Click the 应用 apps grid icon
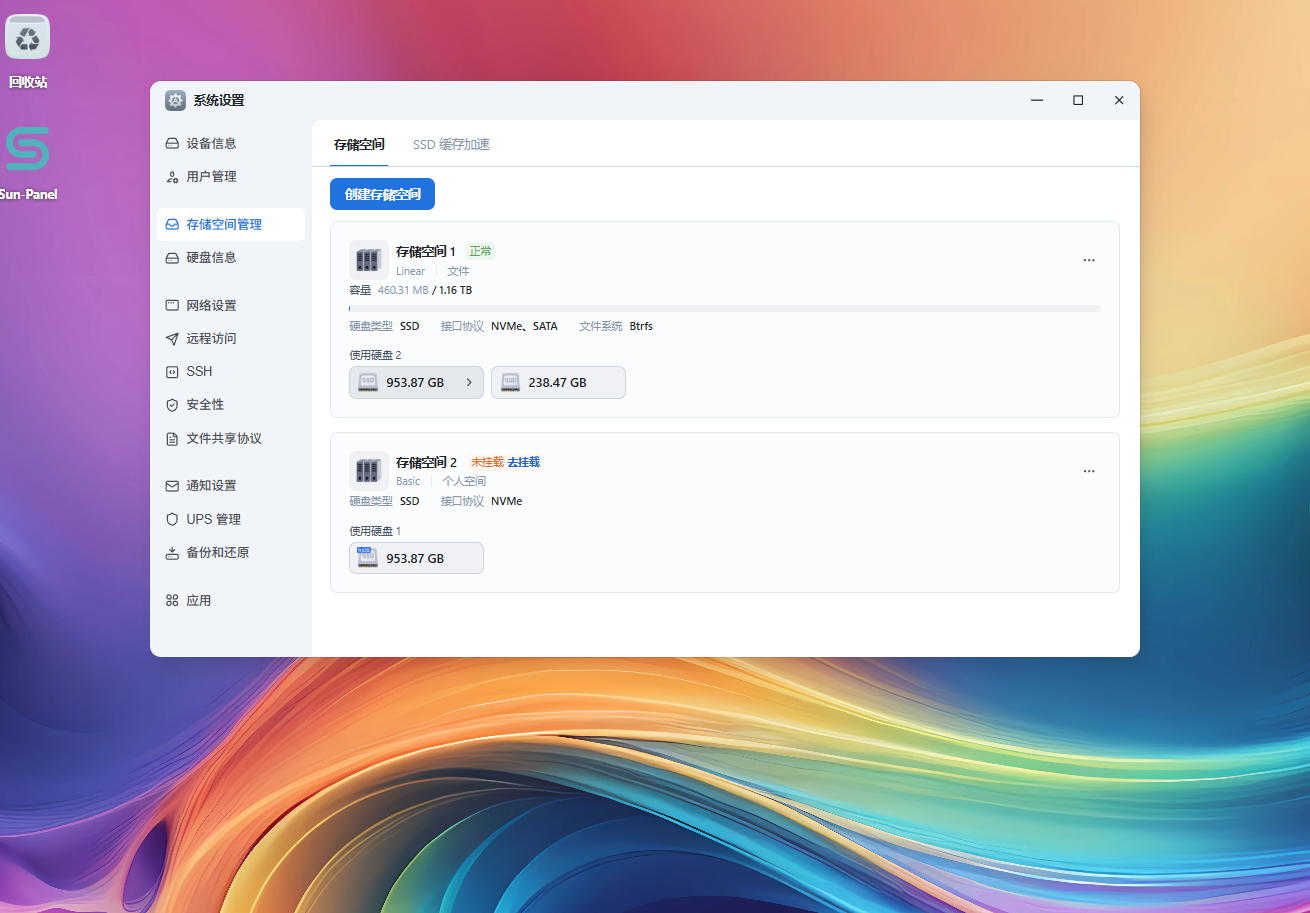This screenshot has height=913, width=1310. pos(172,601)
